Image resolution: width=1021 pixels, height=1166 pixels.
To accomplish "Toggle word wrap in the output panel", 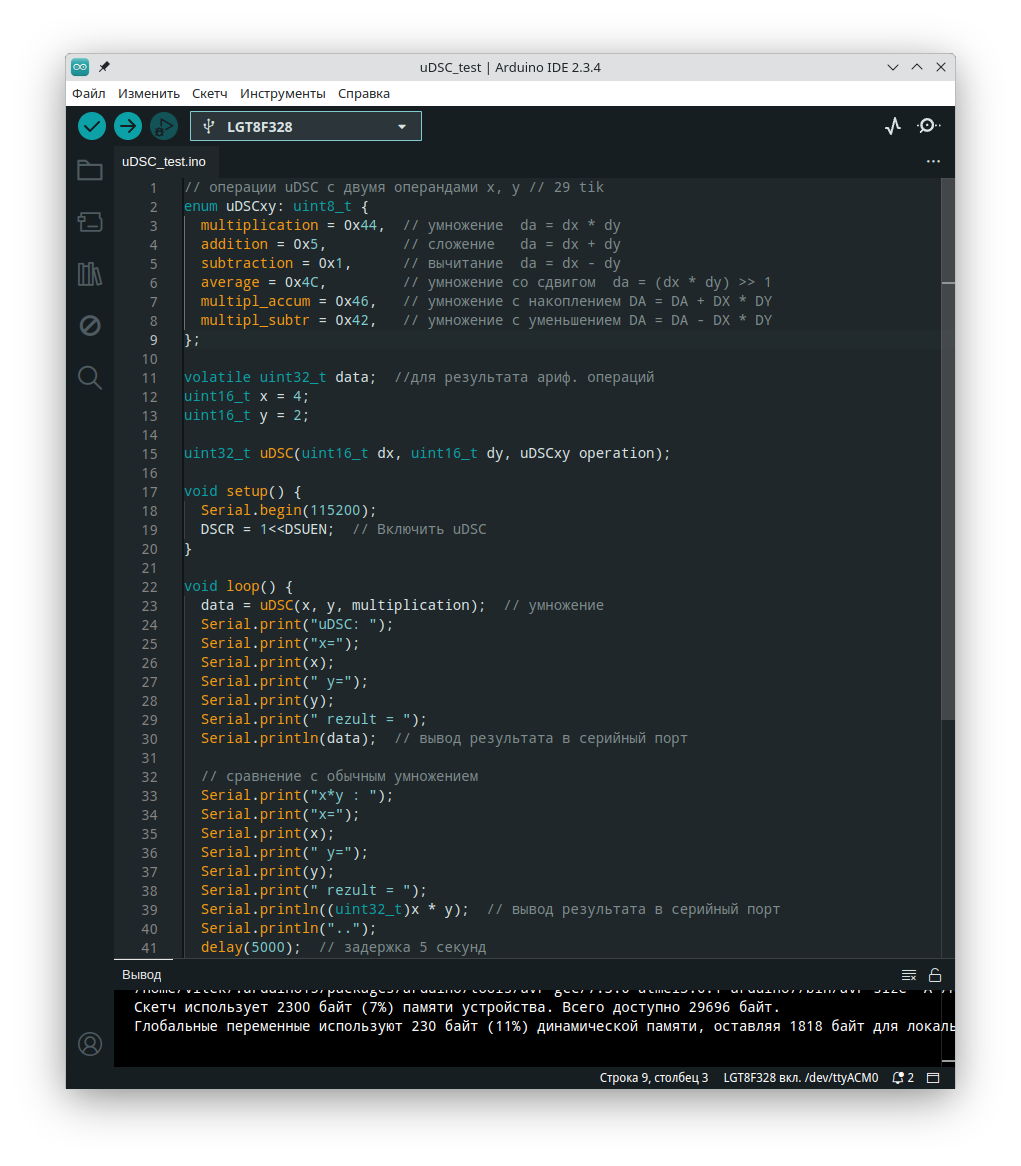I will tap(909, 975).
